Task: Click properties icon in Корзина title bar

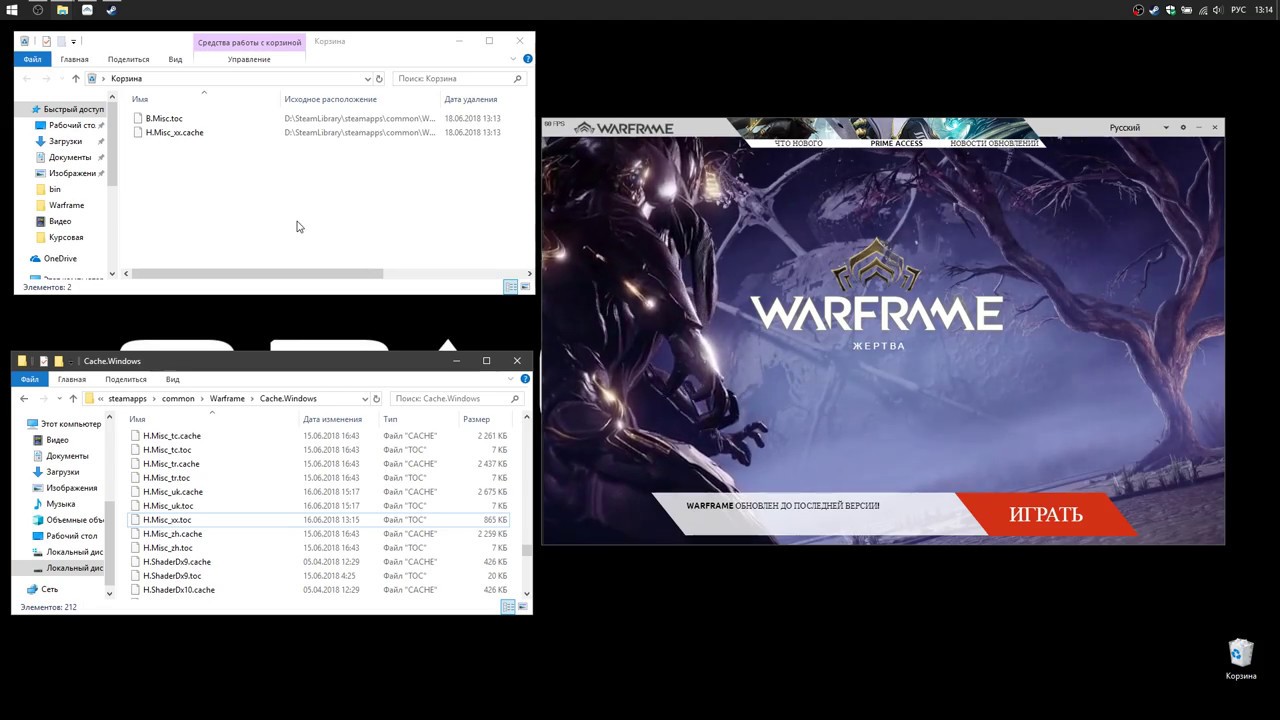Action: pos(46,42)
